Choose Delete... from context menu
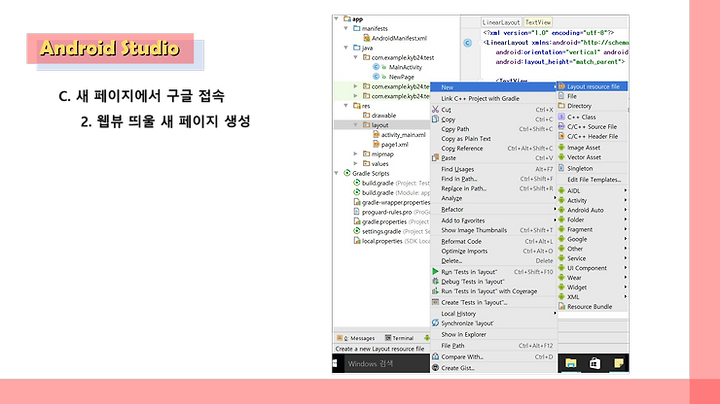The image size is (720, 404). [x=494, y=261]
